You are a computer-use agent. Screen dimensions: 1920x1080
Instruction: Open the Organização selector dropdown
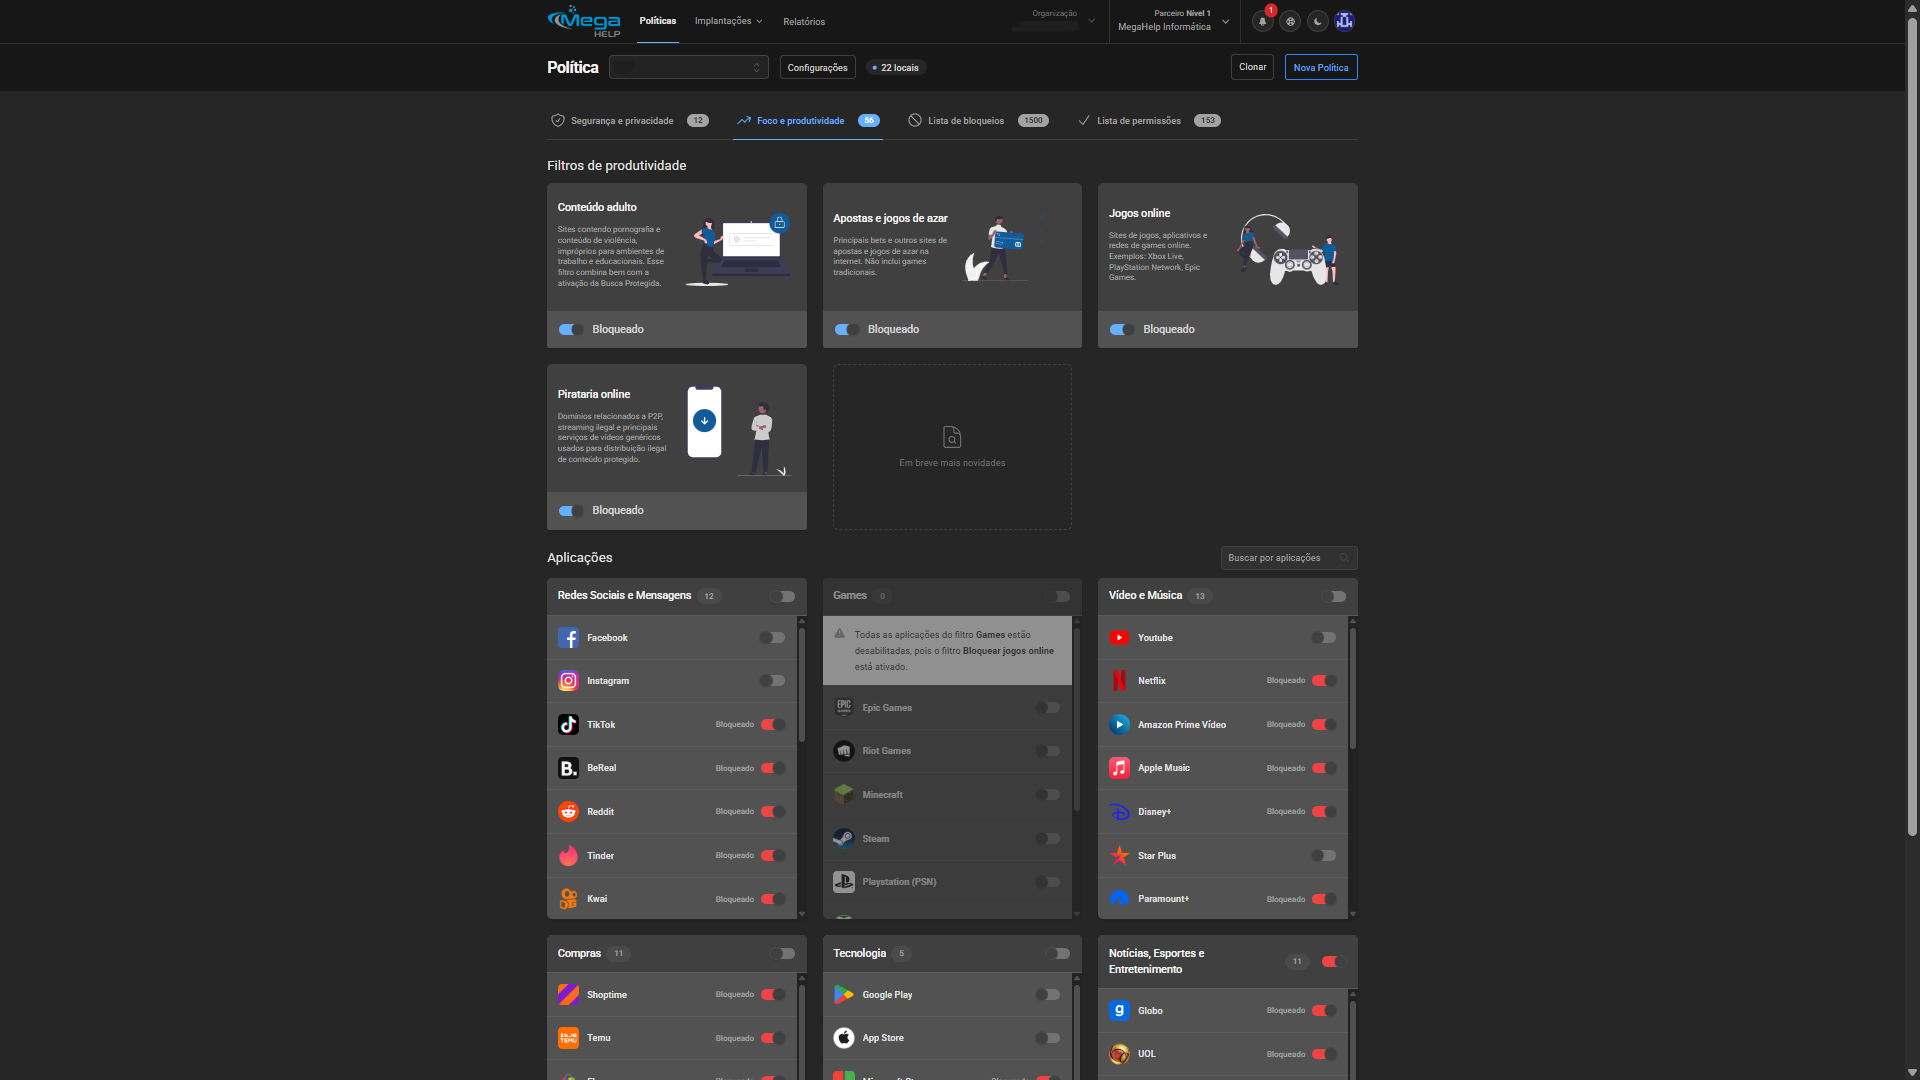click(x=1054, y=21)
